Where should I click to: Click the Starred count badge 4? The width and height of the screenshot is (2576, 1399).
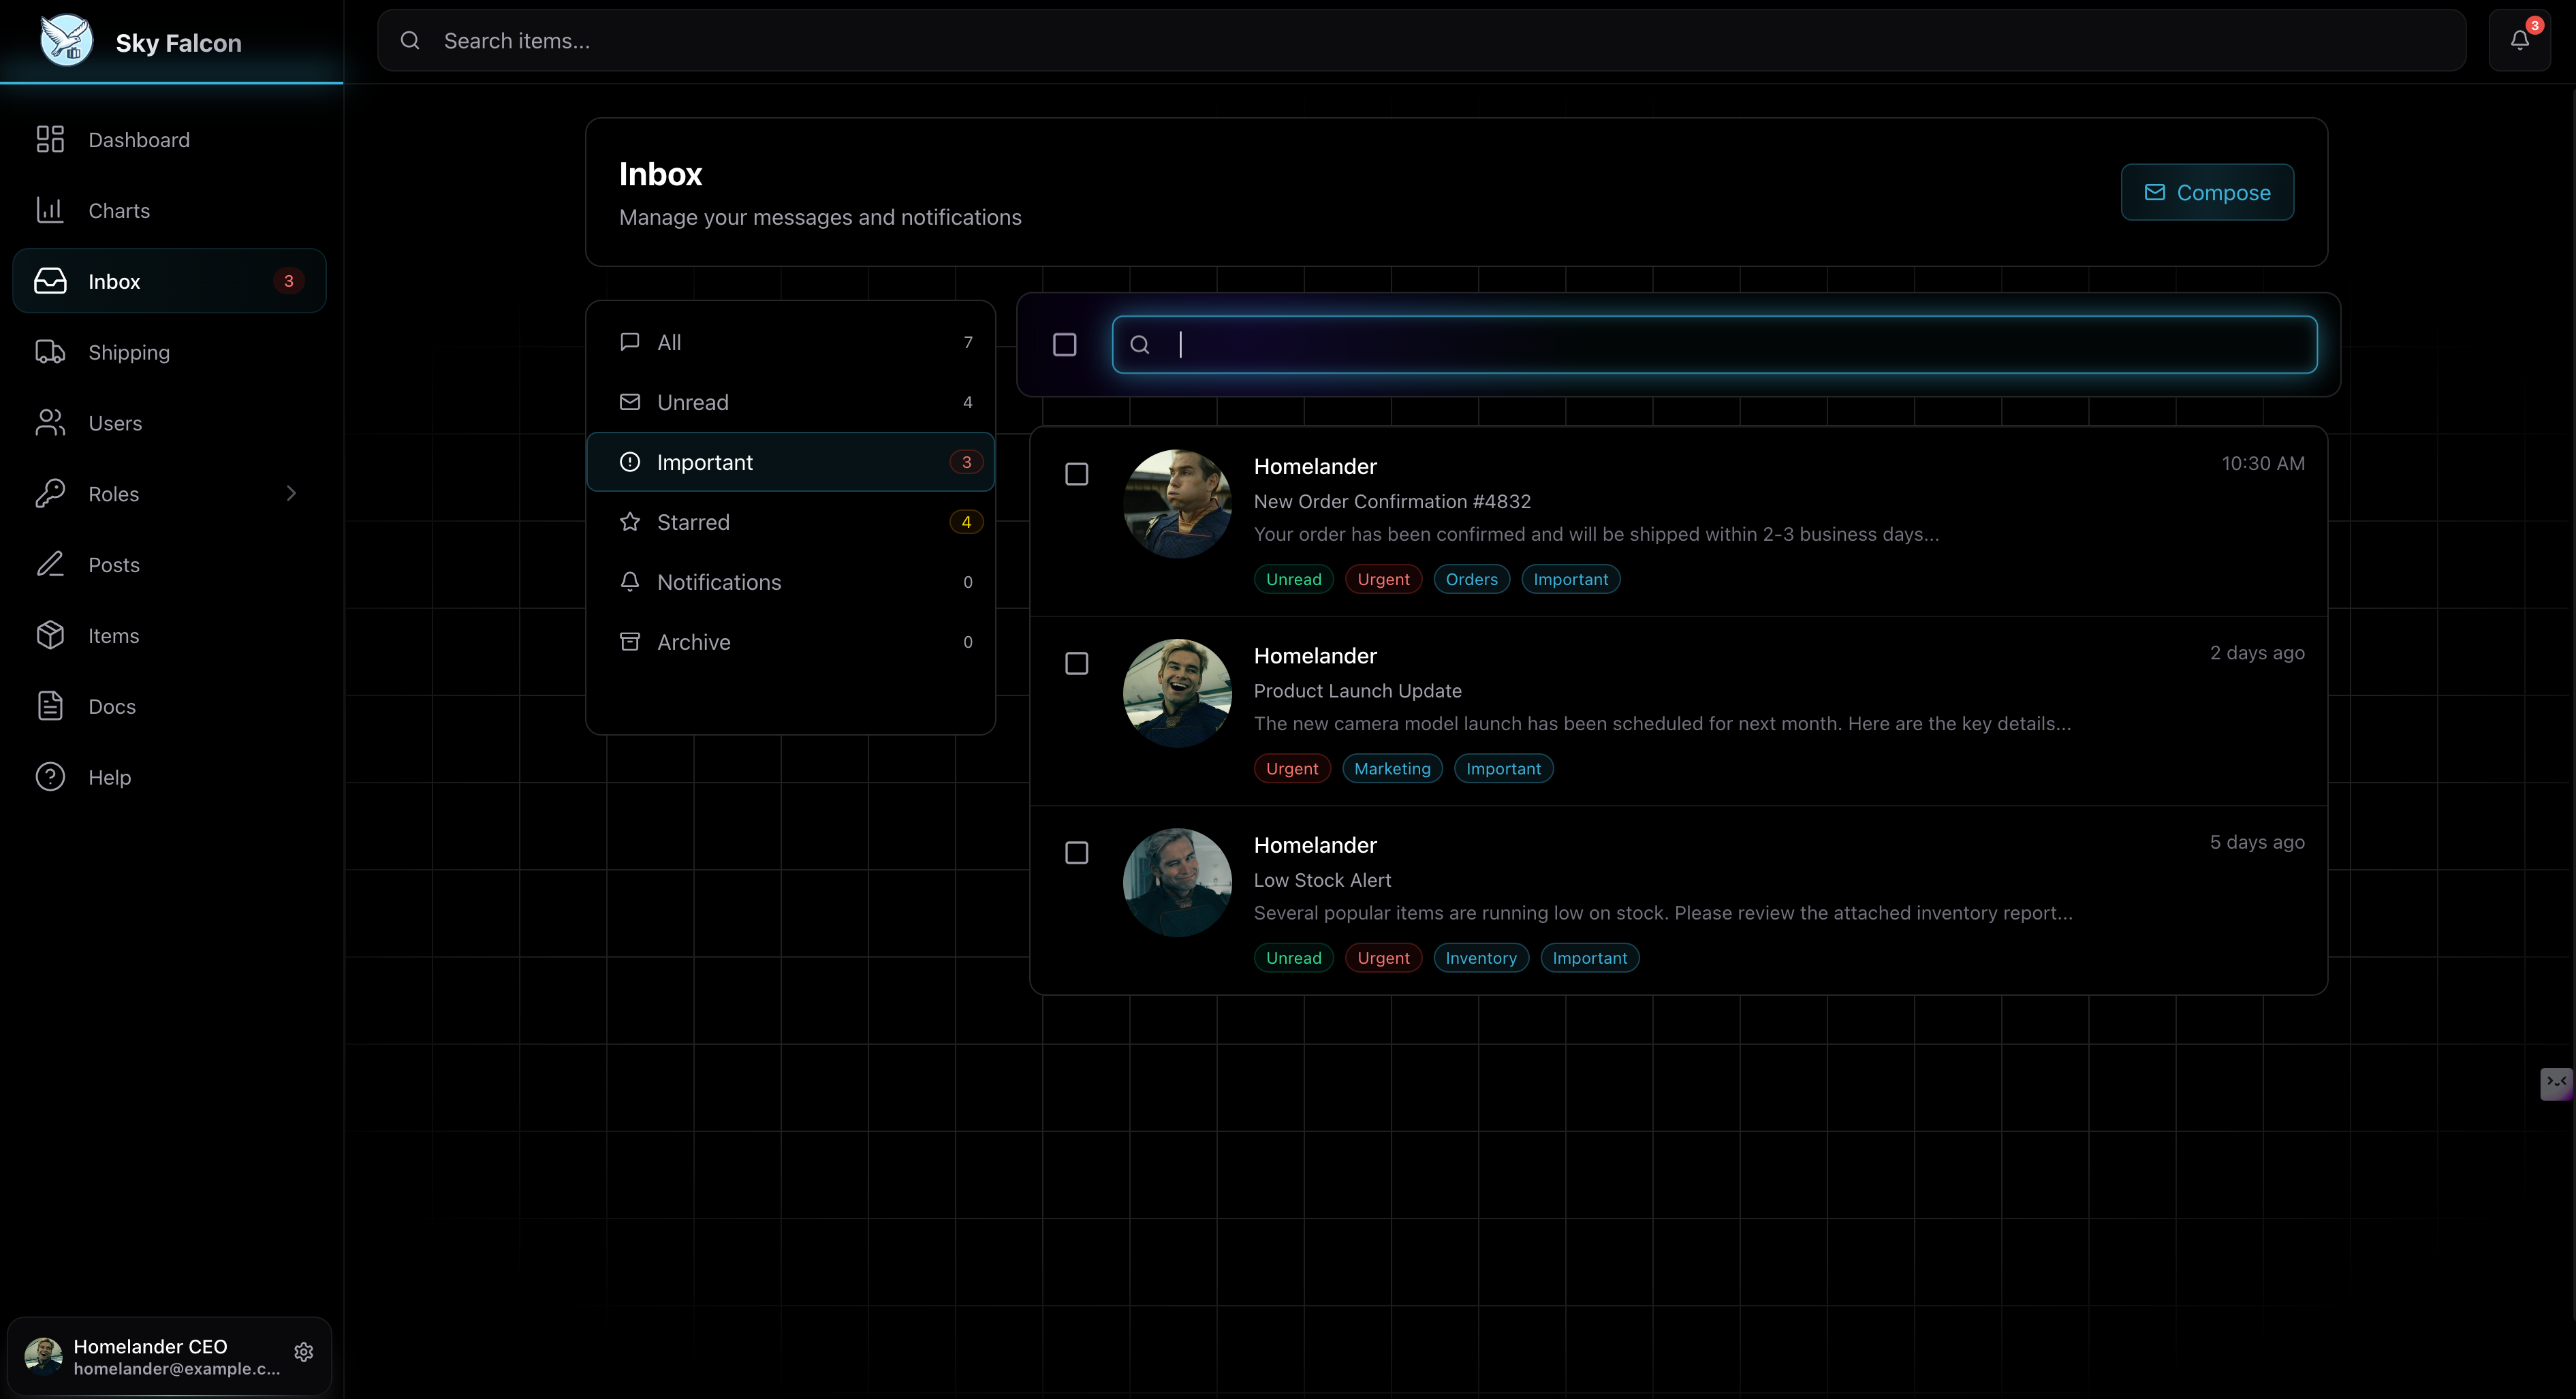point(966,522)
